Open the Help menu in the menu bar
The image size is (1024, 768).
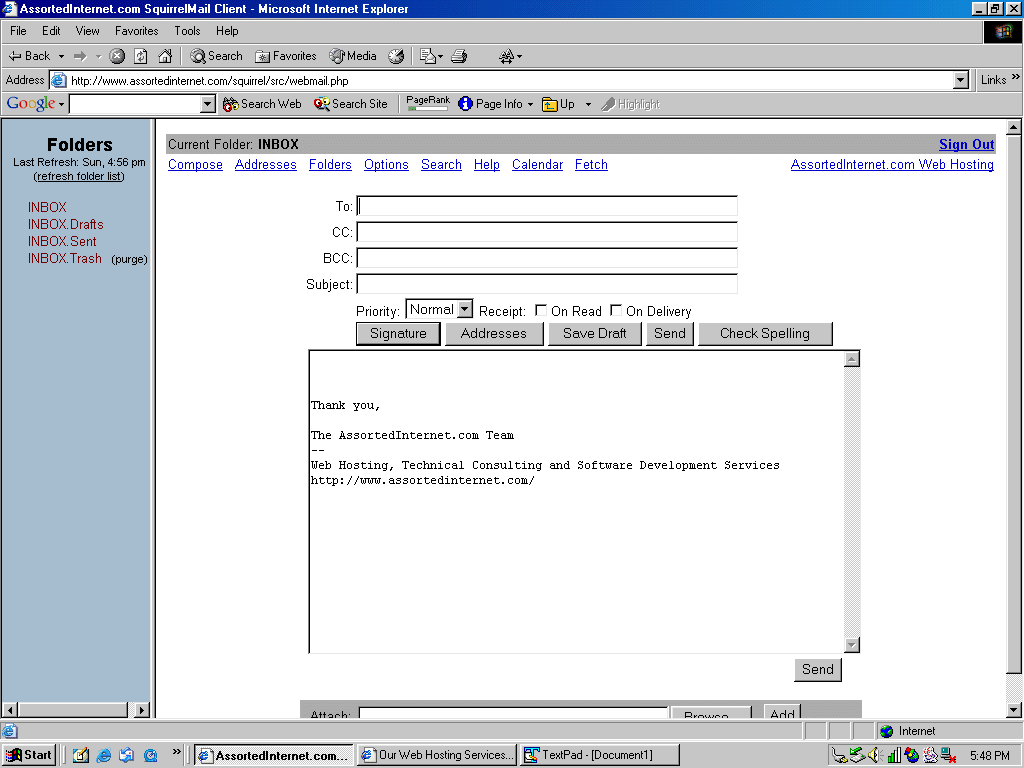pos(227,31)
